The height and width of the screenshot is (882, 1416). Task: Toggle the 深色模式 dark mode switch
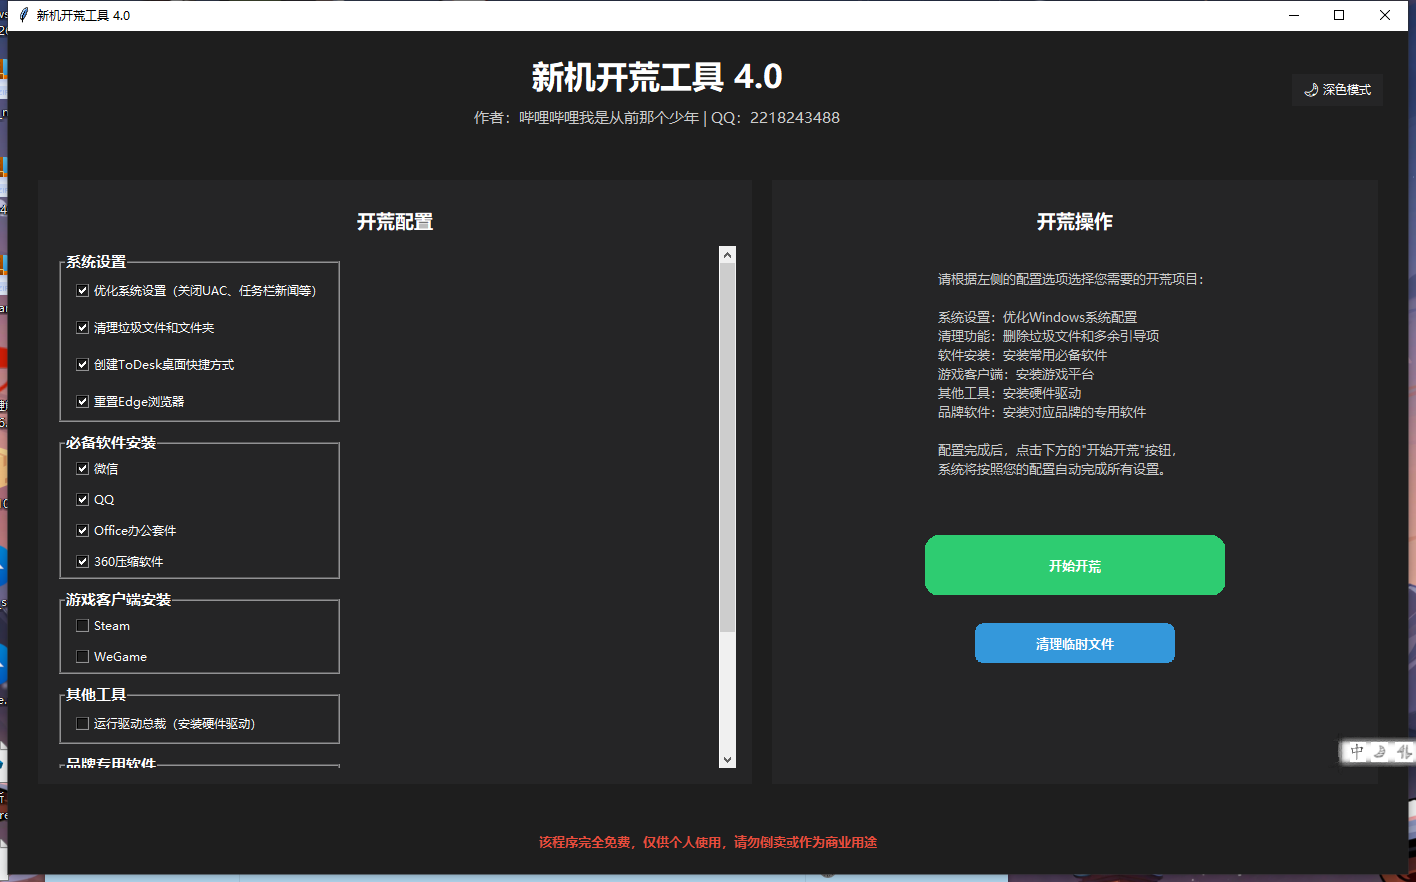point(1337,89)
